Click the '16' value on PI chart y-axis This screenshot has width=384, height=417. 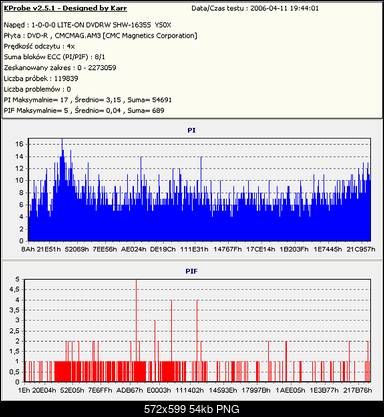pos(20,144)
